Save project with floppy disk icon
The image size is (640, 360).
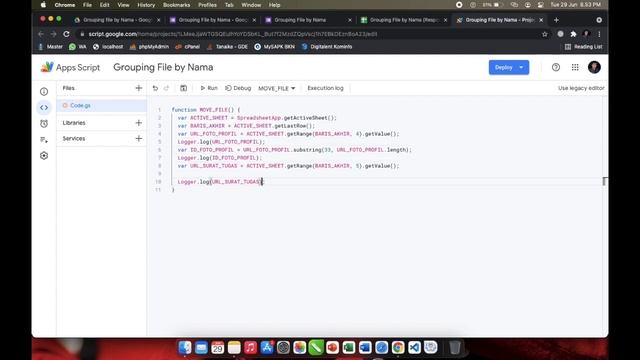pyautogui.click(x=184, y=88)
